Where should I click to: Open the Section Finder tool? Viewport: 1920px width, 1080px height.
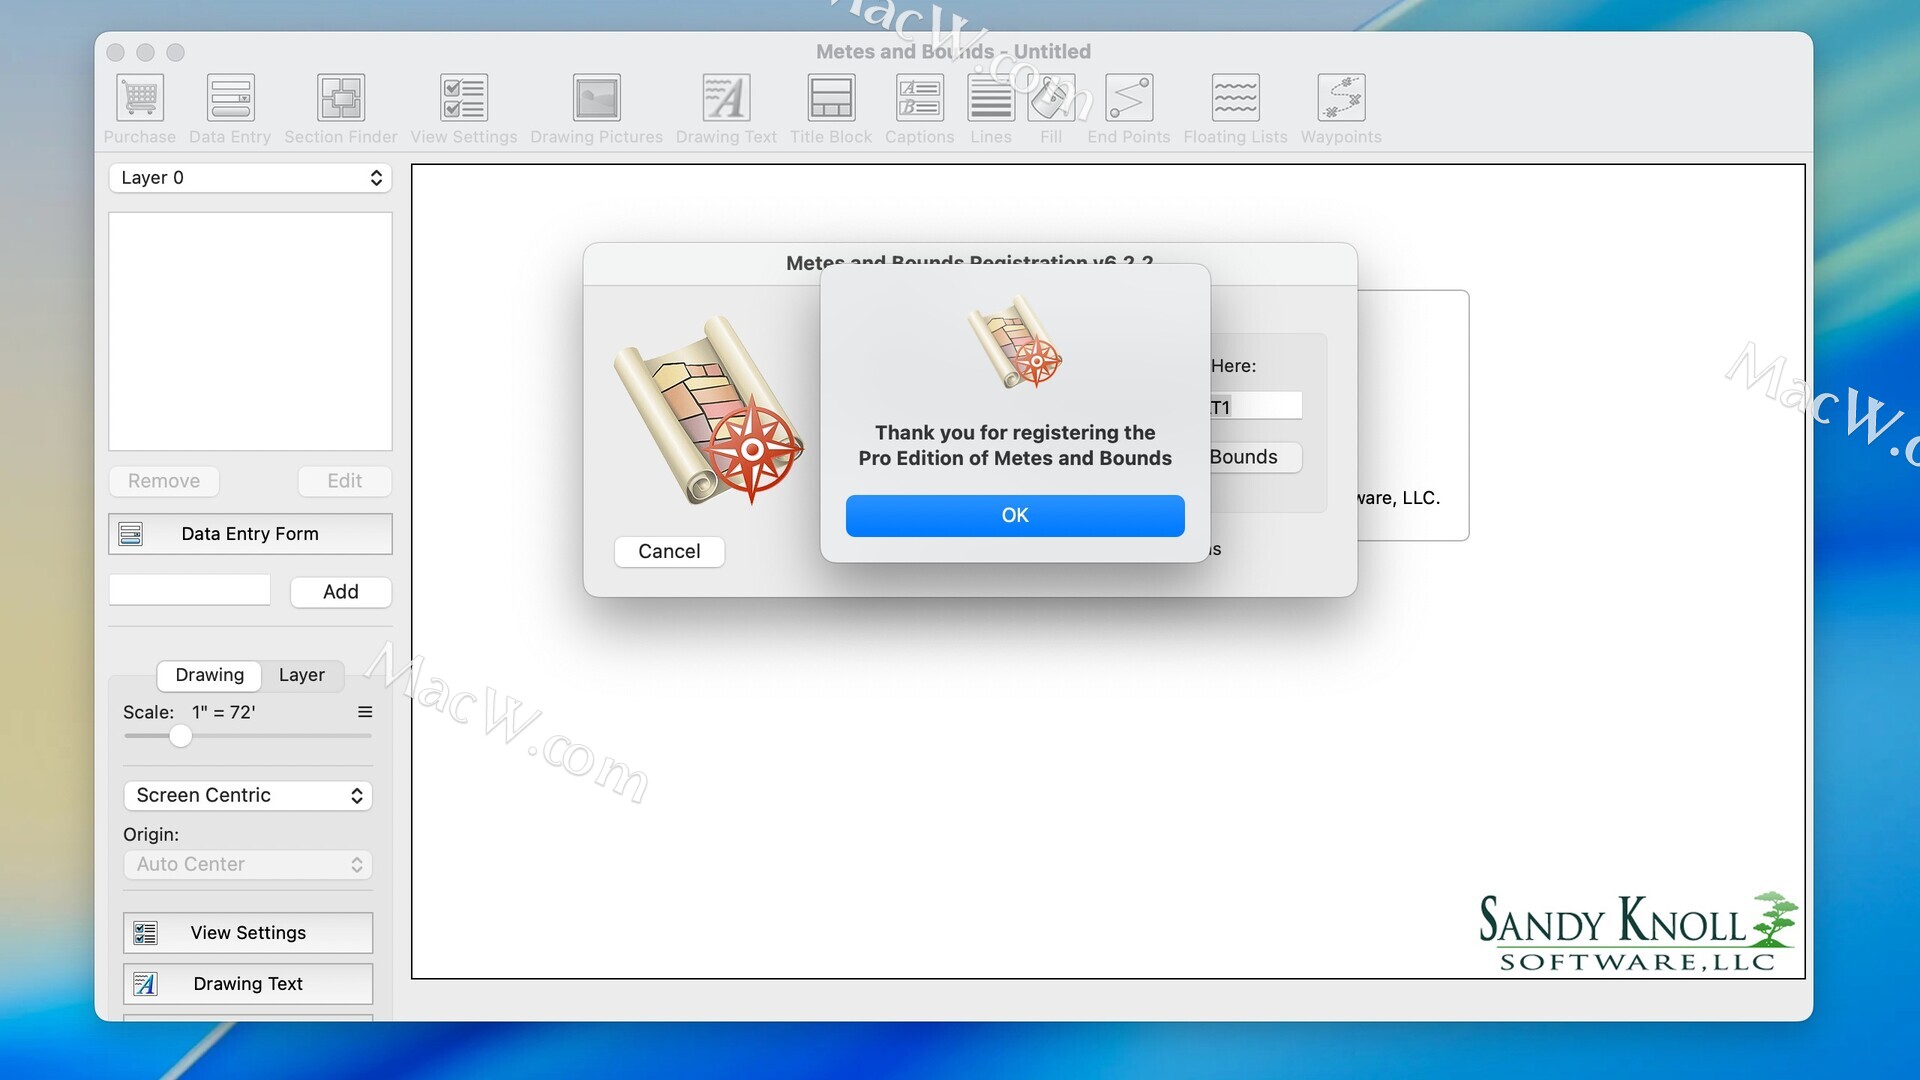tap(340, 98)
